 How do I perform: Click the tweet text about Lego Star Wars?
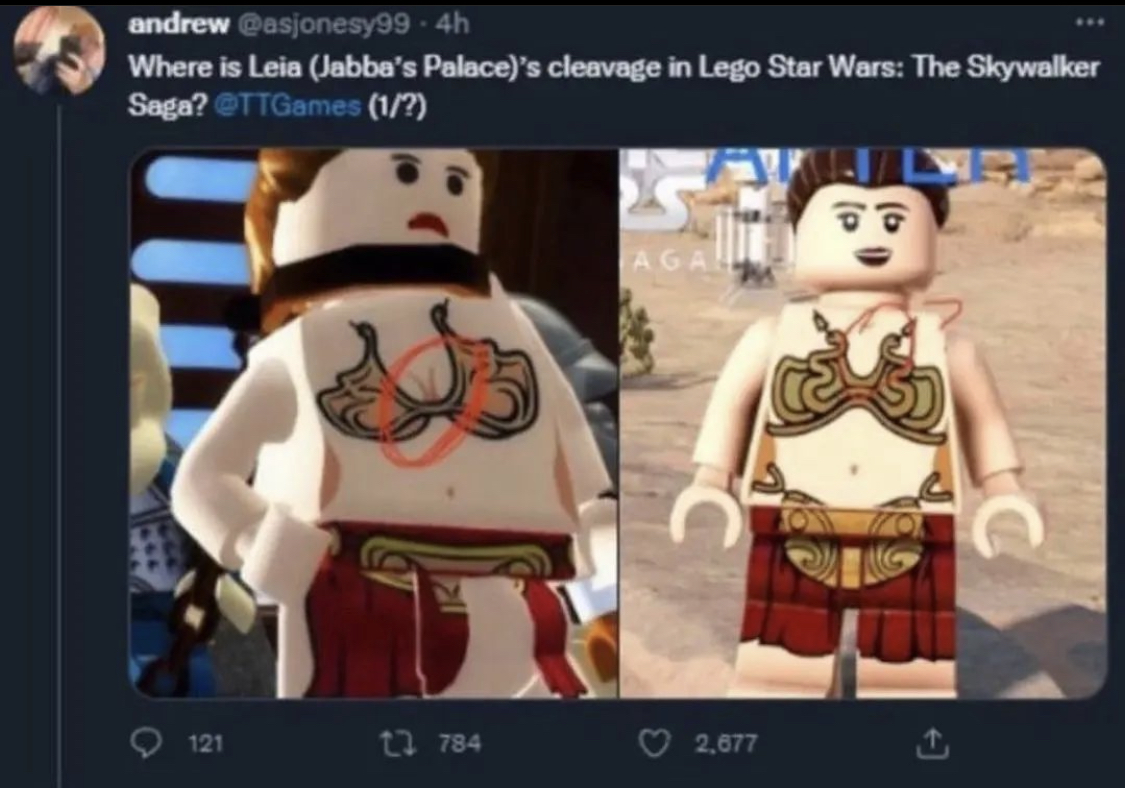(613, 86)
